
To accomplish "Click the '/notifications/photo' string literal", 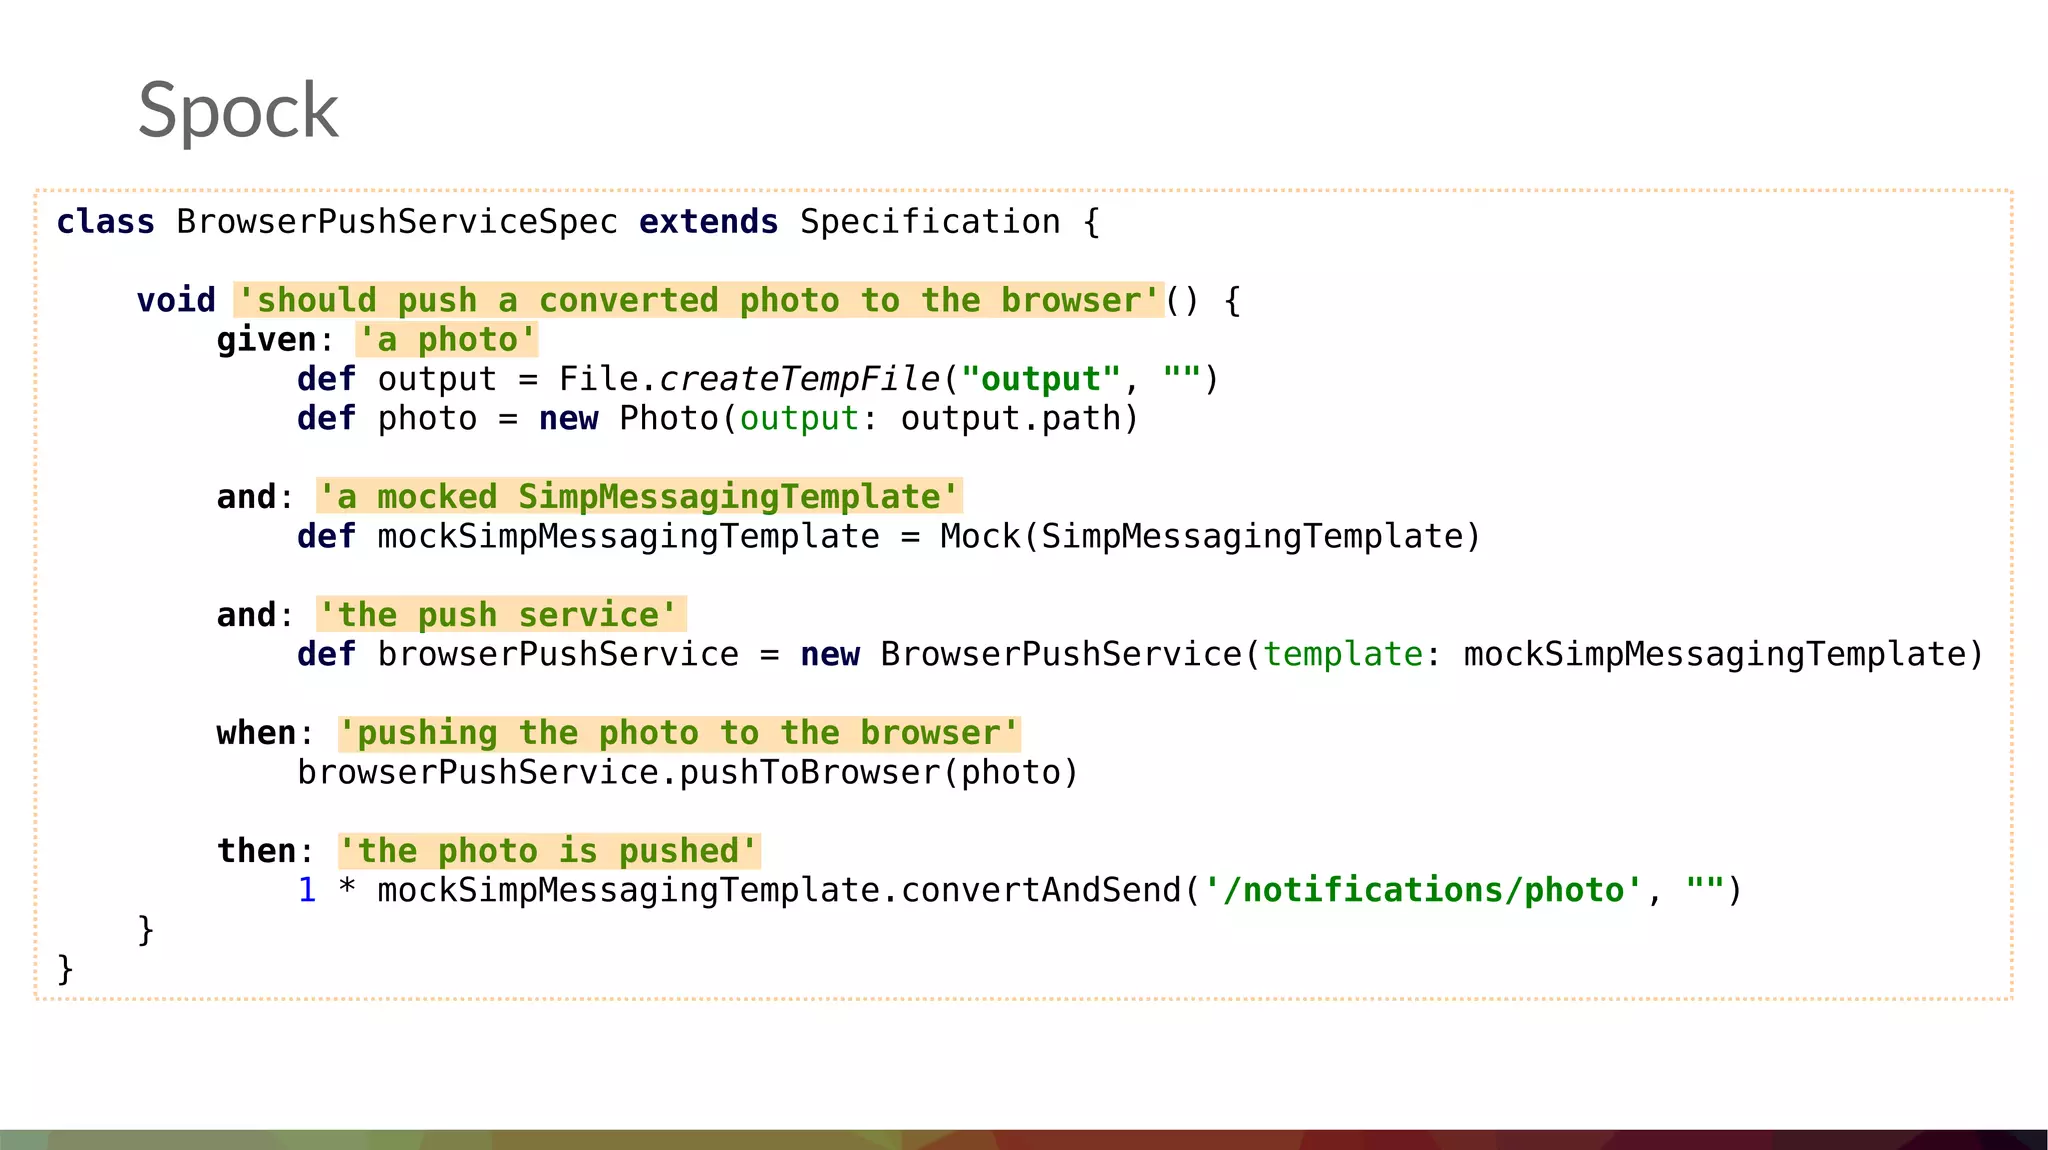I will tap(1423, 890).
